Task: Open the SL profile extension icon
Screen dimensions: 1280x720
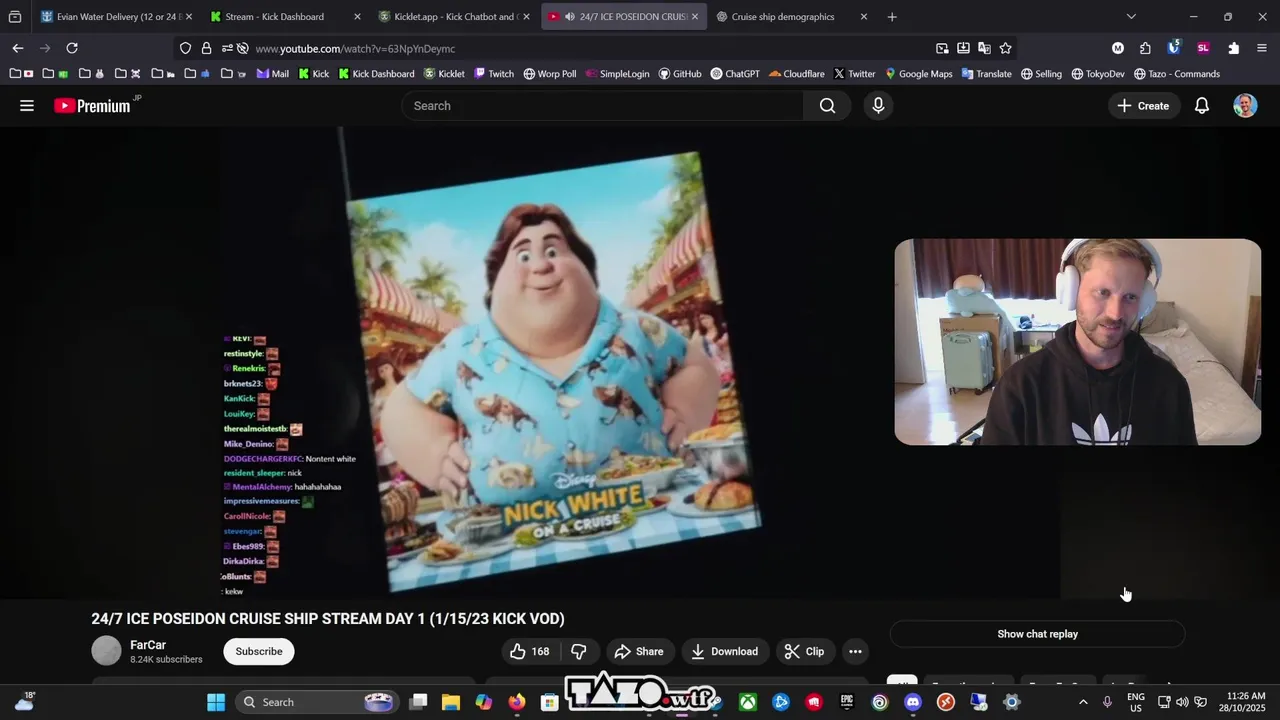Action: click(x=1203, y=48)
